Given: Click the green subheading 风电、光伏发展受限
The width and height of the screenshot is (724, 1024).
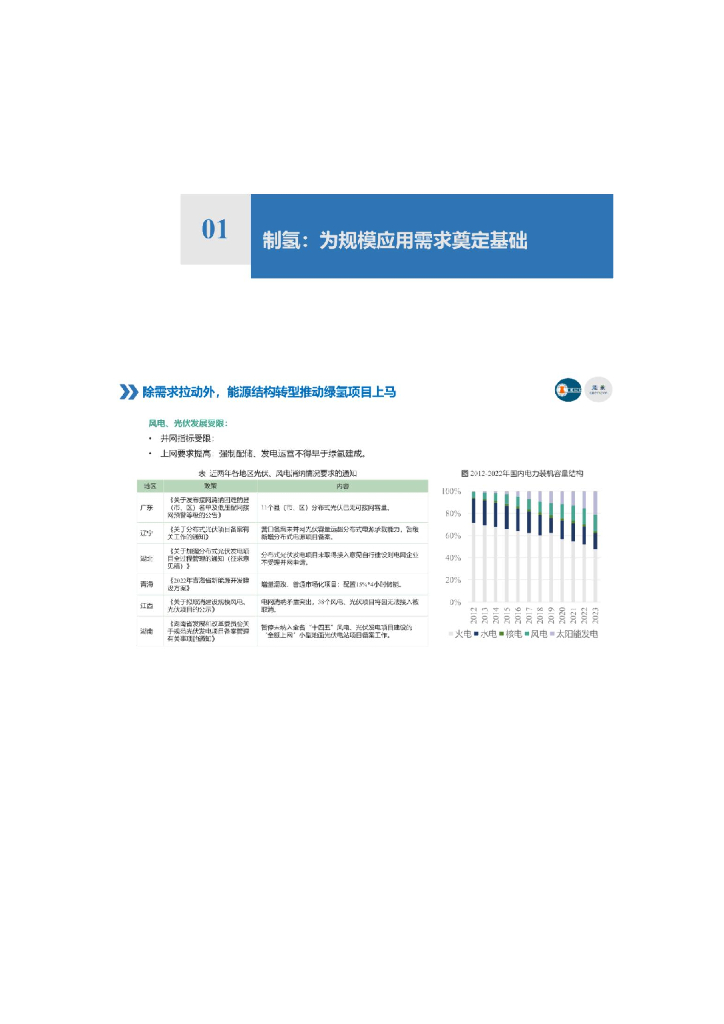Looking at the screenshot, I should click(188, 424).
